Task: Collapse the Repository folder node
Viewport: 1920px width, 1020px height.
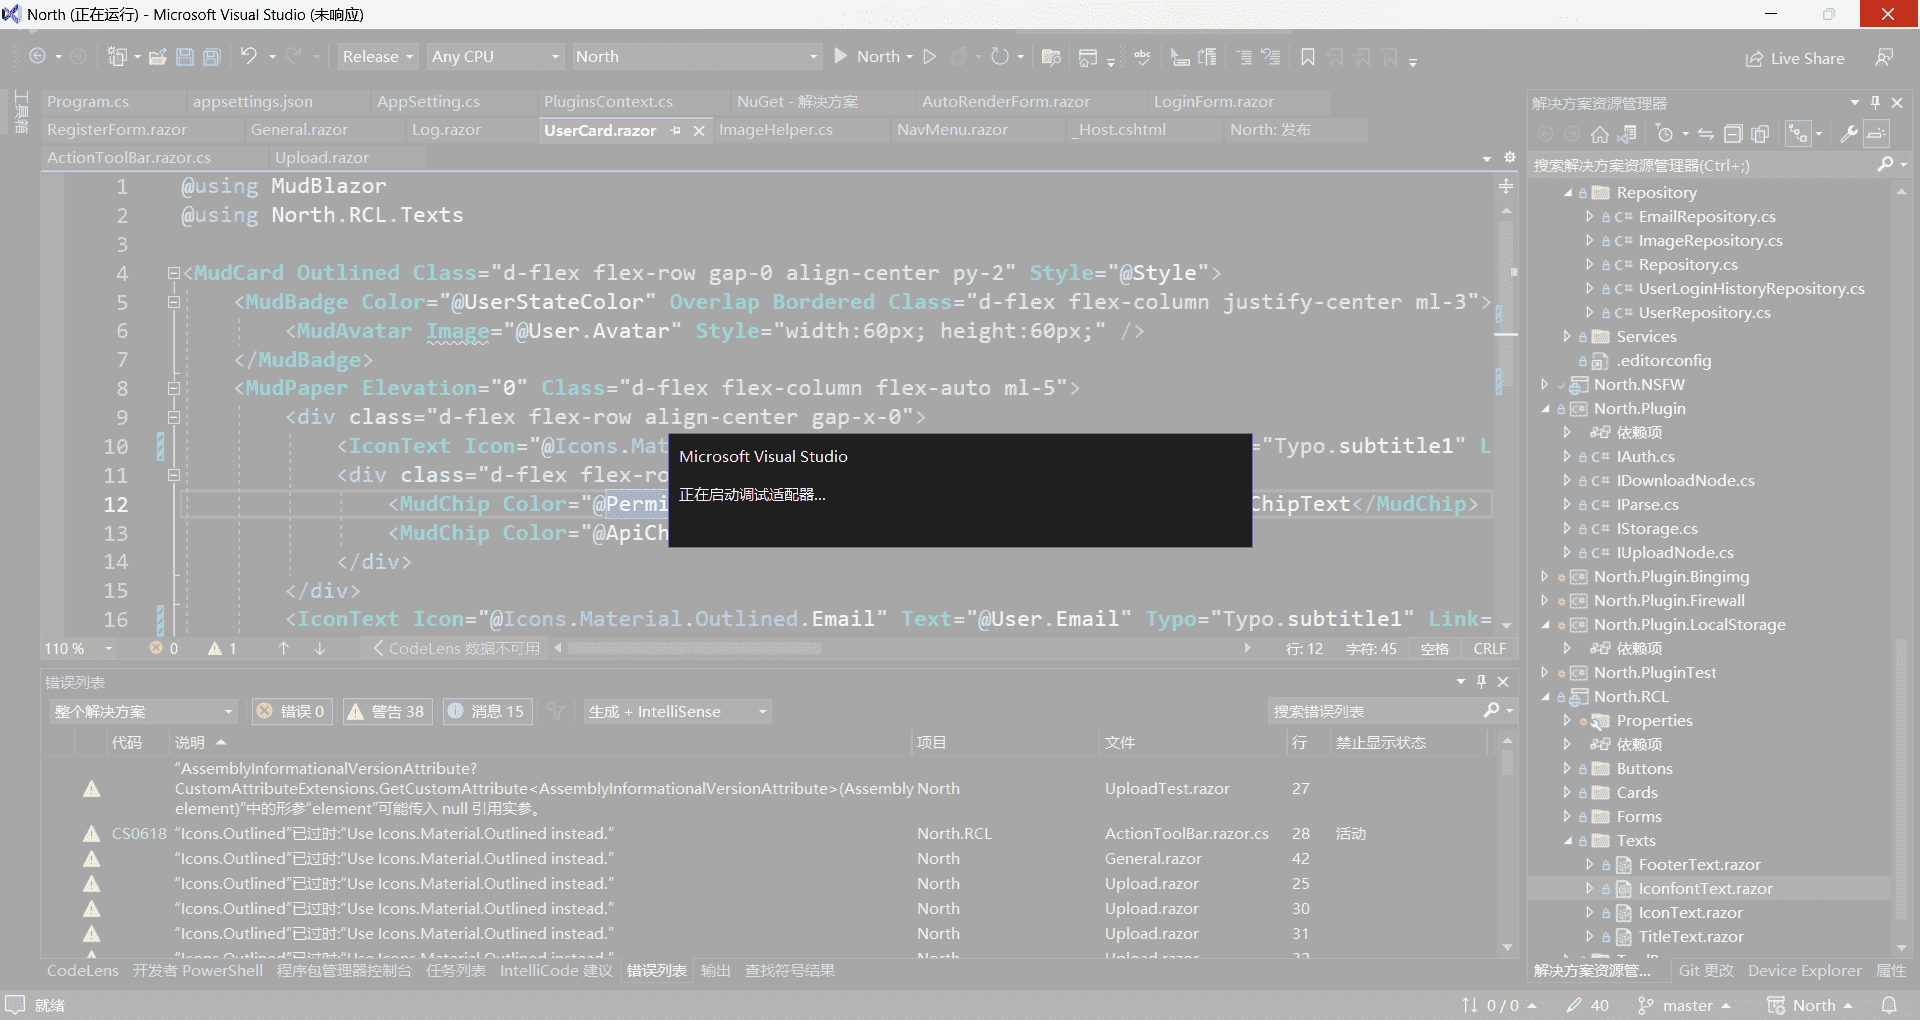Action: point(1568,193)
